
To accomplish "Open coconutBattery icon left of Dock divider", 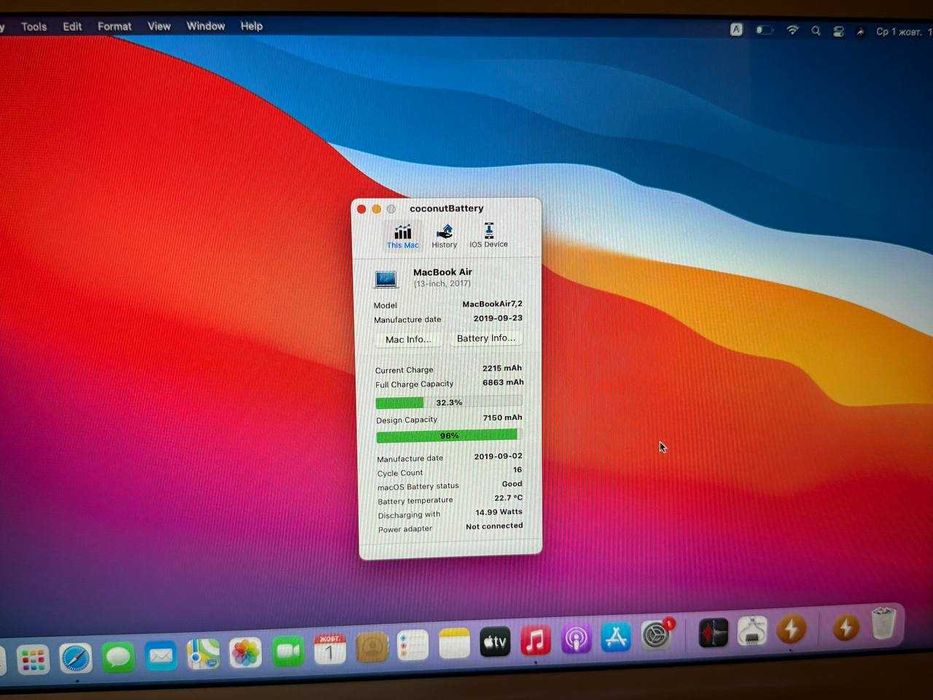I will (791, 629).
